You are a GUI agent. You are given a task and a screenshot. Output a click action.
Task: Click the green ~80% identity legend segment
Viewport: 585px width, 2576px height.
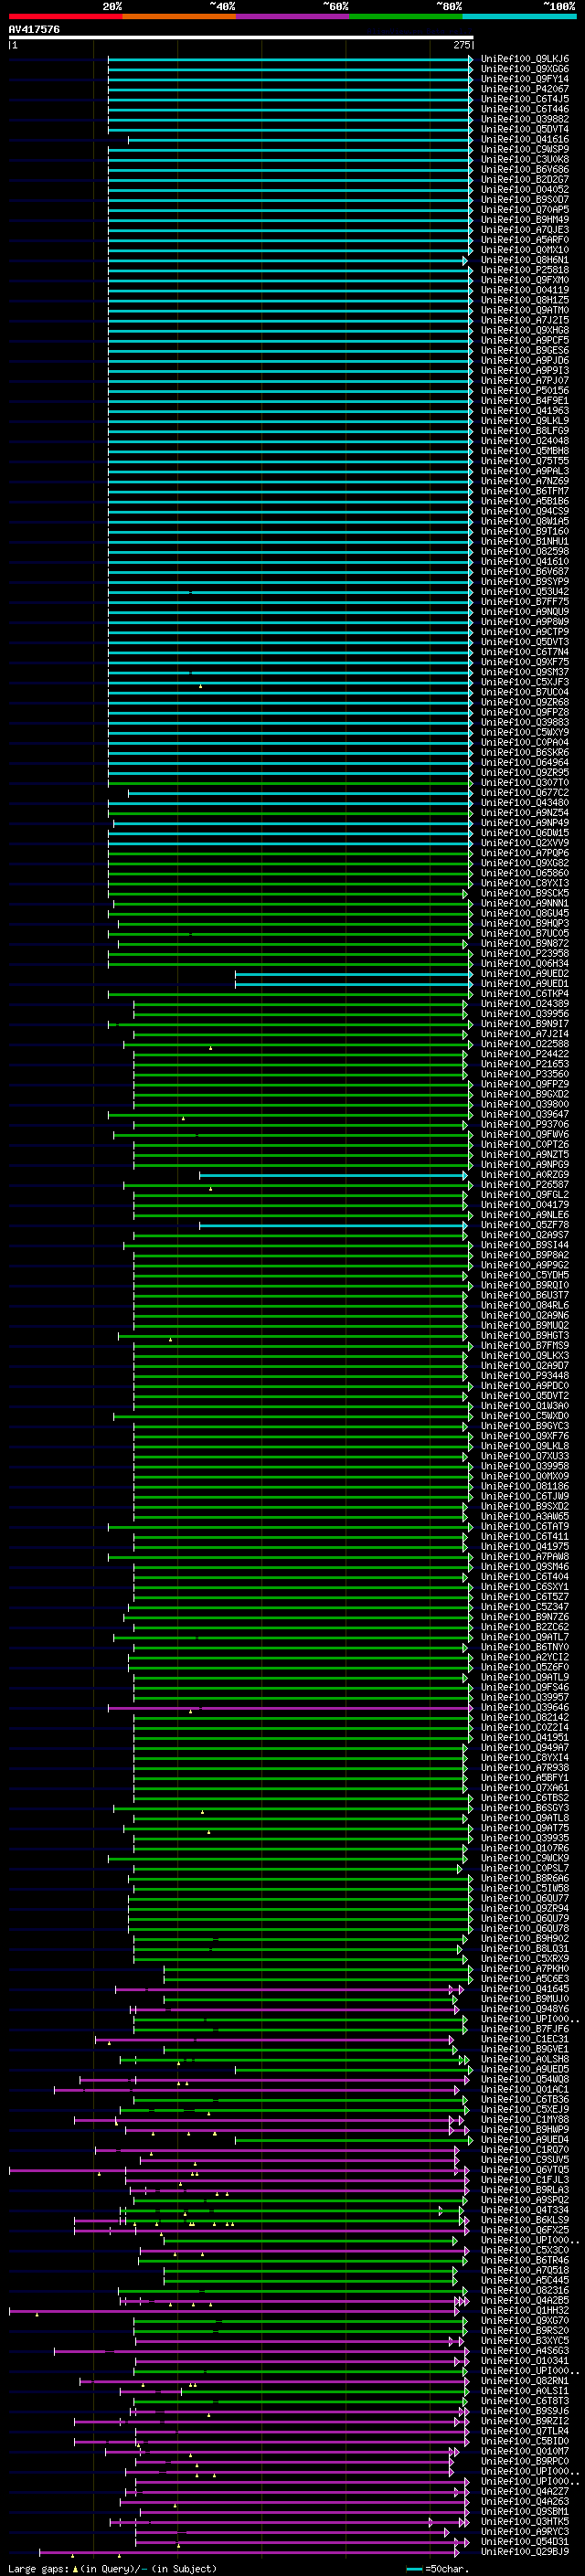(405, 16)
